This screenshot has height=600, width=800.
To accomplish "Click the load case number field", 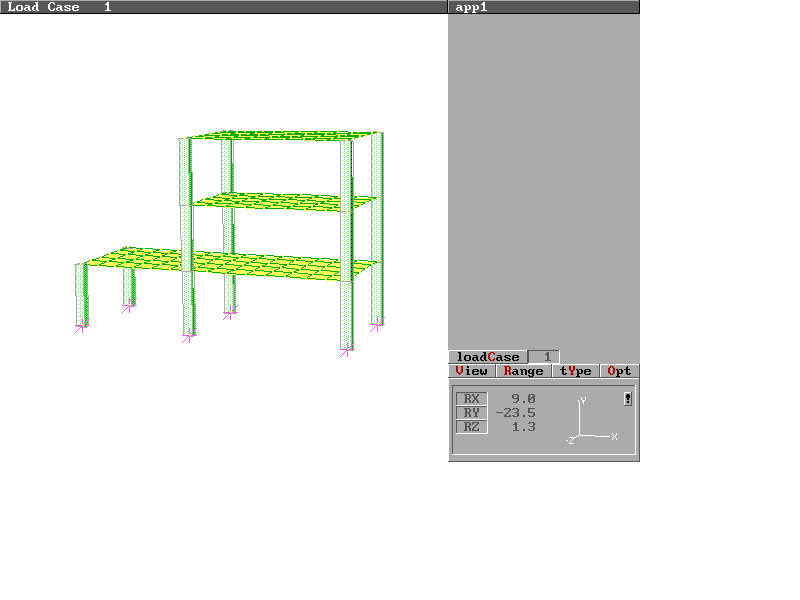I will pos(546,357).
